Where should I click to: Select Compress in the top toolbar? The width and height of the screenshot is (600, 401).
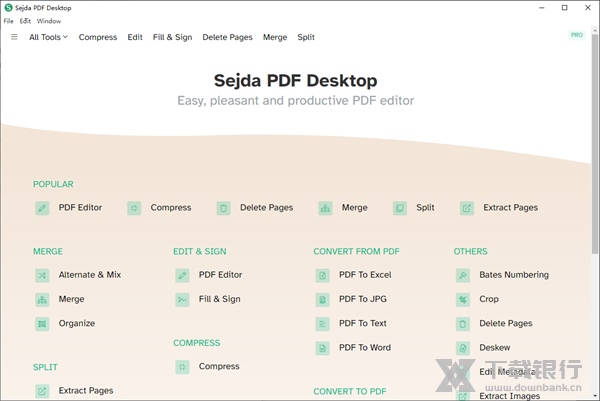tap(98, 37)
